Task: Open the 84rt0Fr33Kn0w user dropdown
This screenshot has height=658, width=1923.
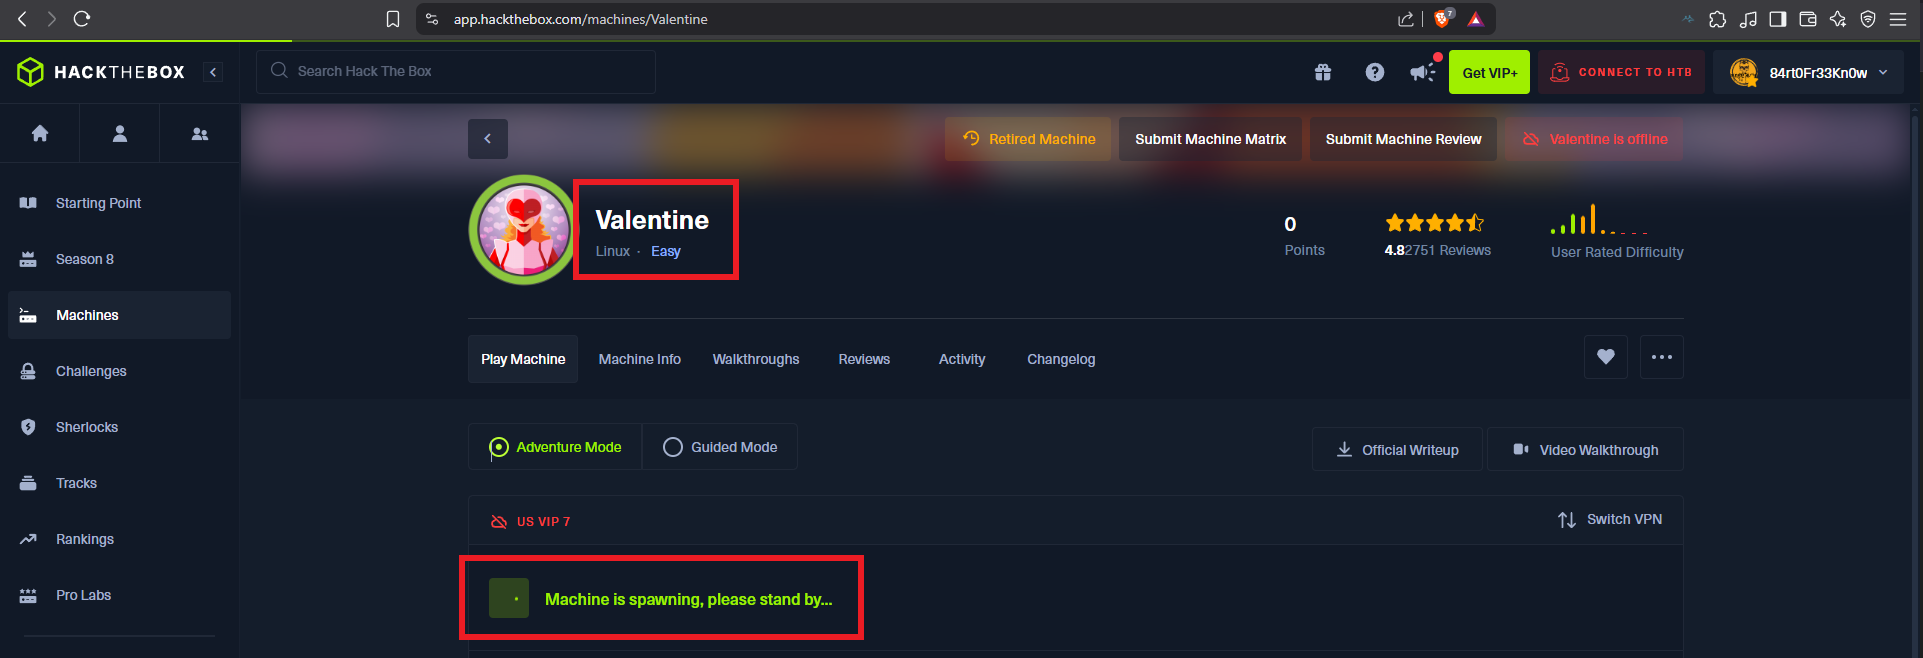Action: point(1810,72)
